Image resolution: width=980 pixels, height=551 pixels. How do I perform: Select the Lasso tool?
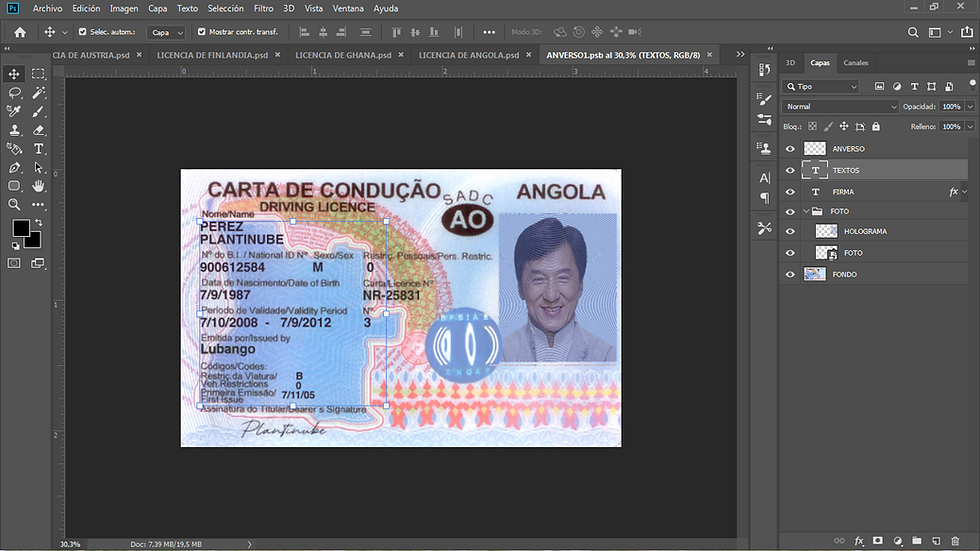click(x=14, y=92)
